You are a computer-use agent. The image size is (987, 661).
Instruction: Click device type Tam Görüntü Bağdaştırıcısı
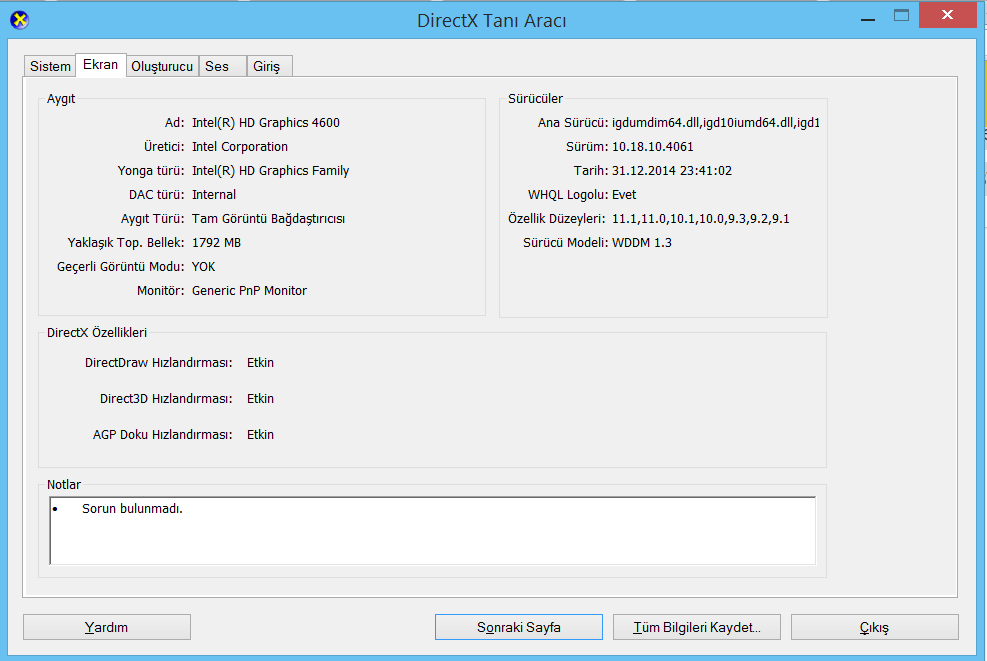pos(268,218)
